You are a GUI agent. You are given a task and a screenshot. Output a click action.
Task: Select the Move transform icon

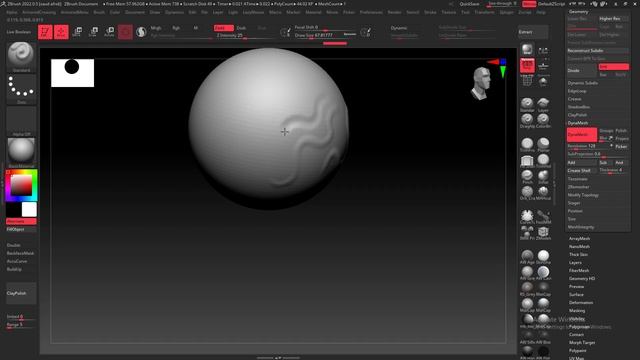click(77, 32)
